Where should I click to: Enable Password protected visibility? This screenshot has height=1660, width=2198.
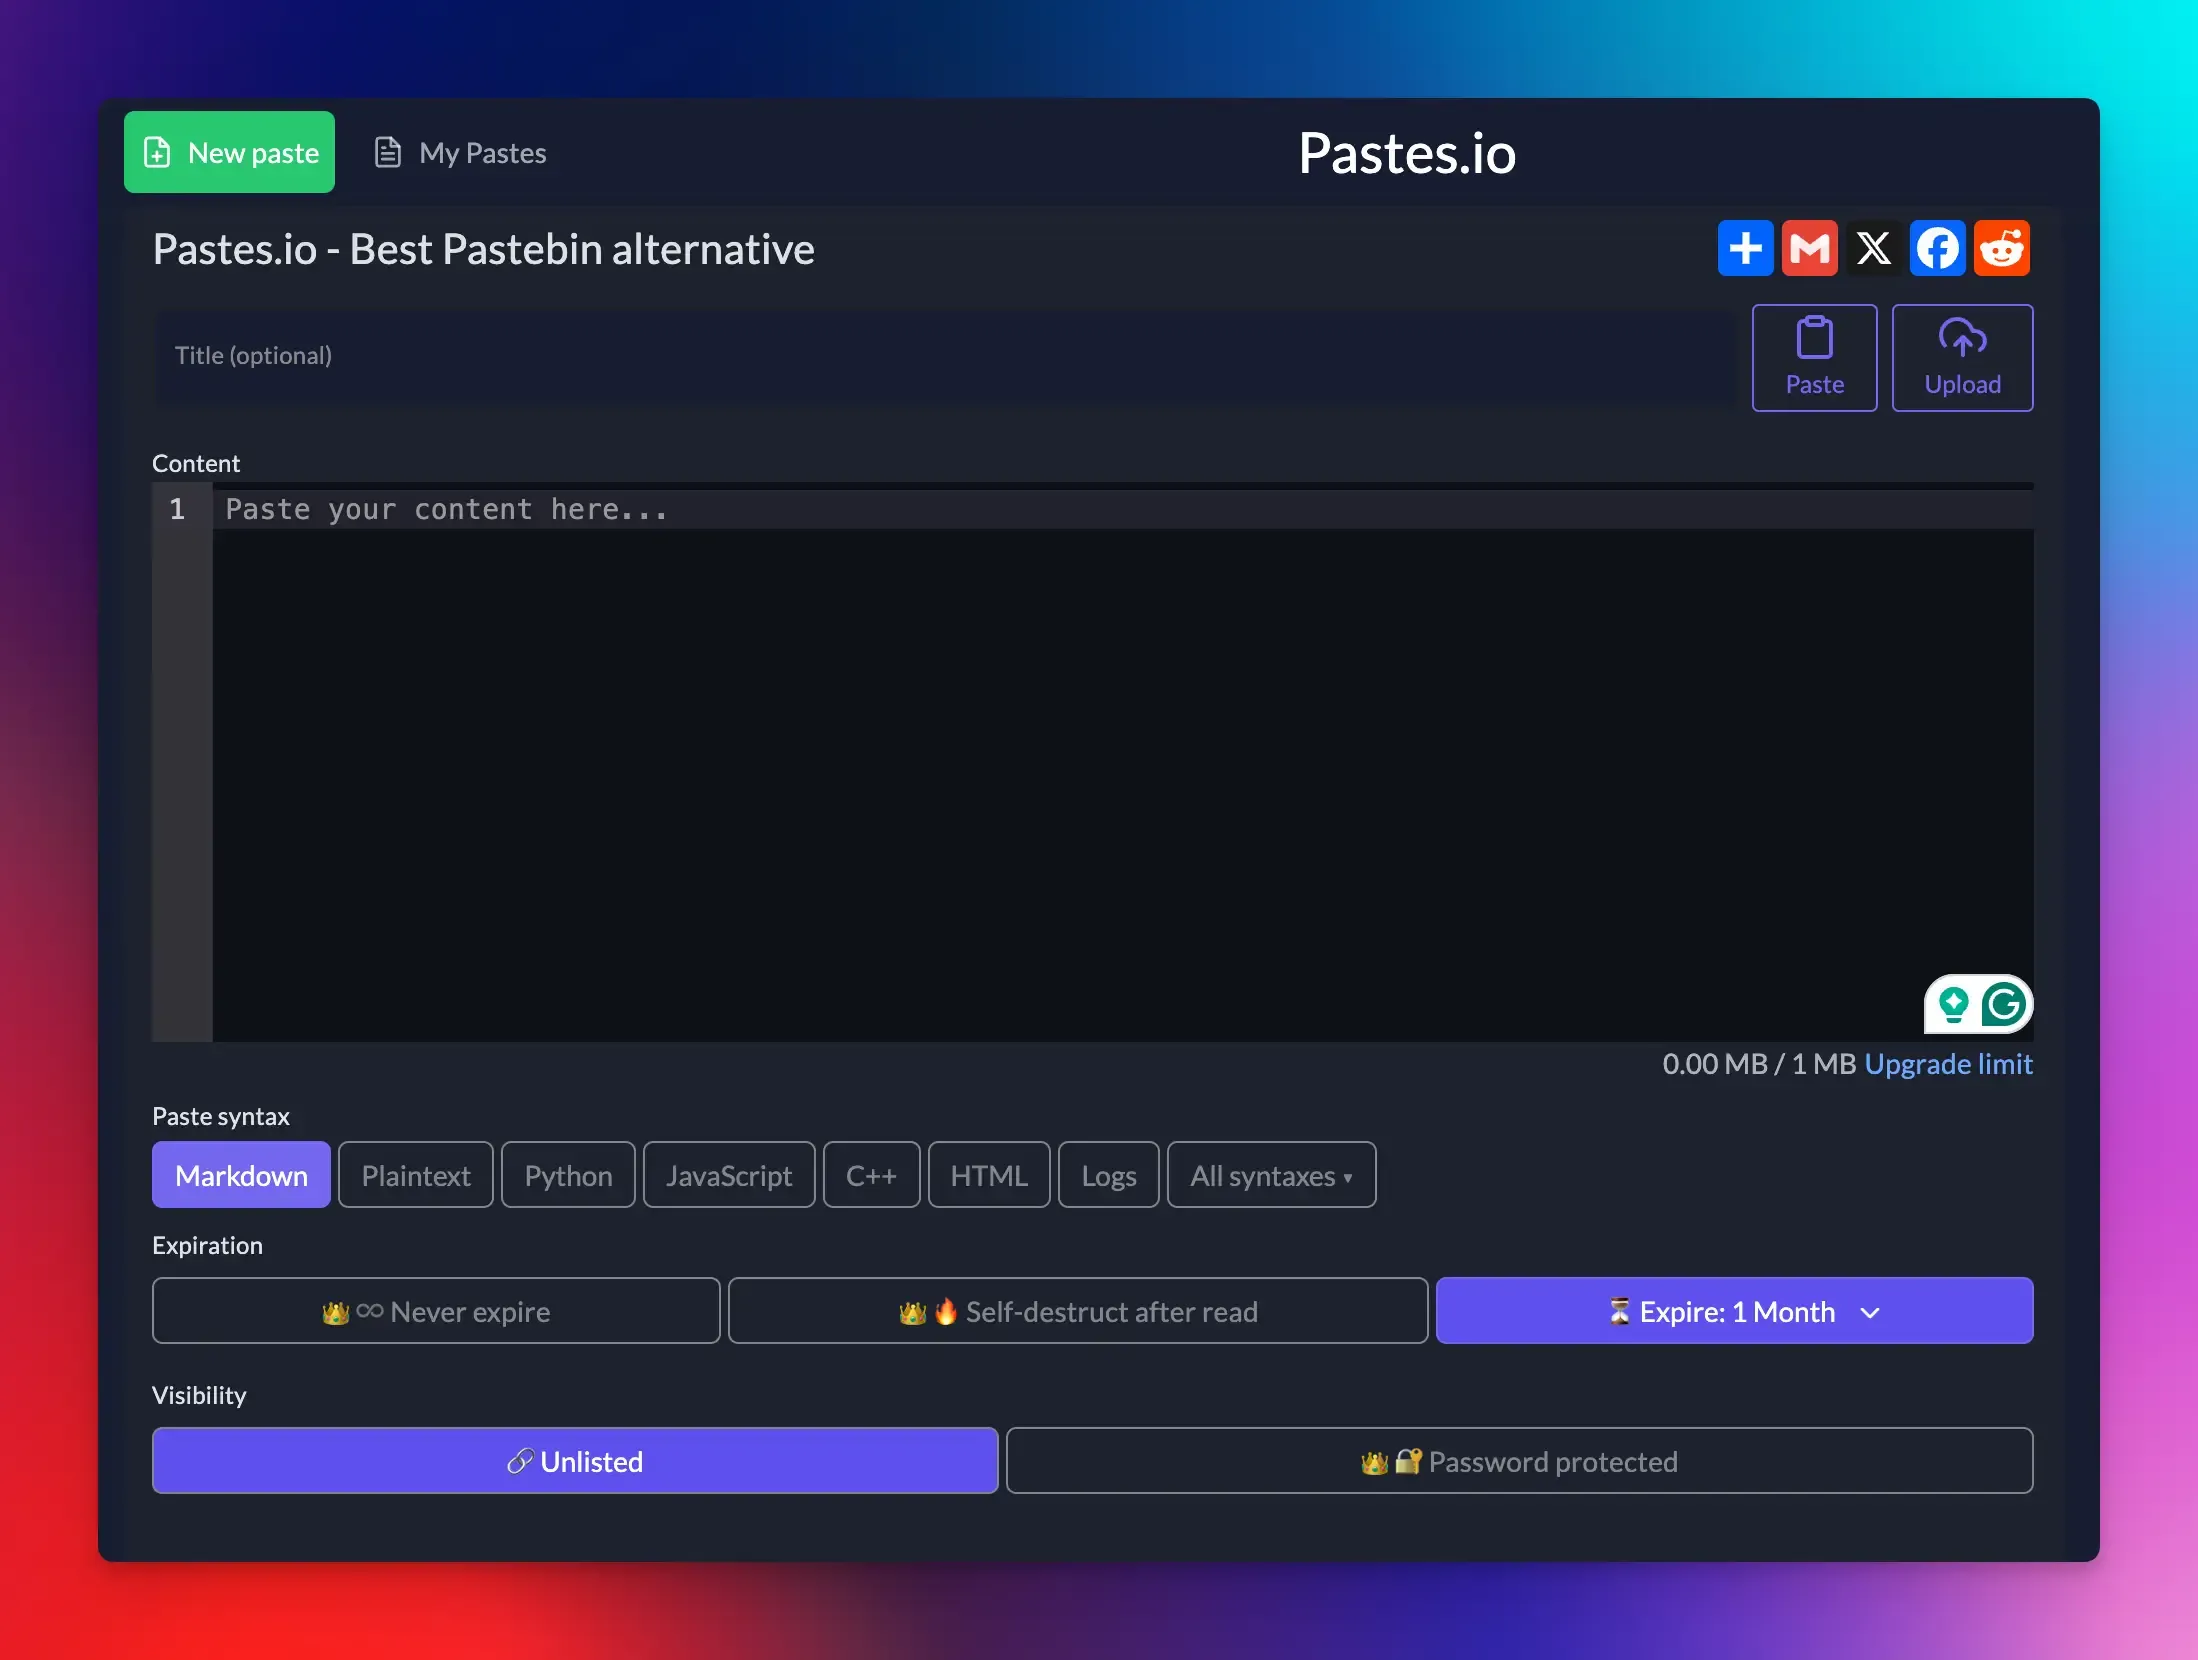1519,1461
